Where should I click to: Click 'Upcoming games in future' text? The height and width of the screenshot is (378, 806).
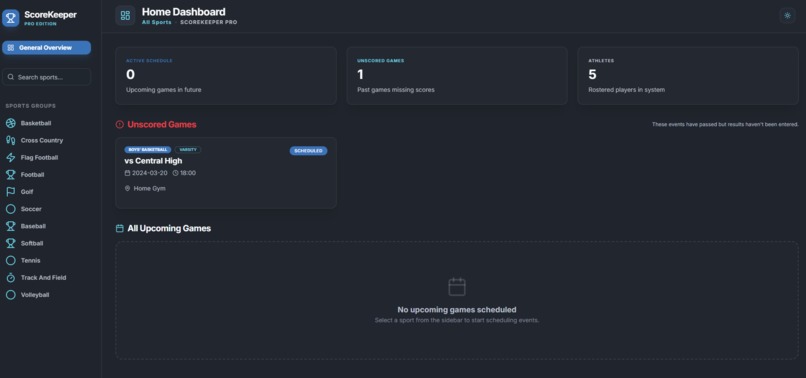pyautogui.click(x=163, y=90)
